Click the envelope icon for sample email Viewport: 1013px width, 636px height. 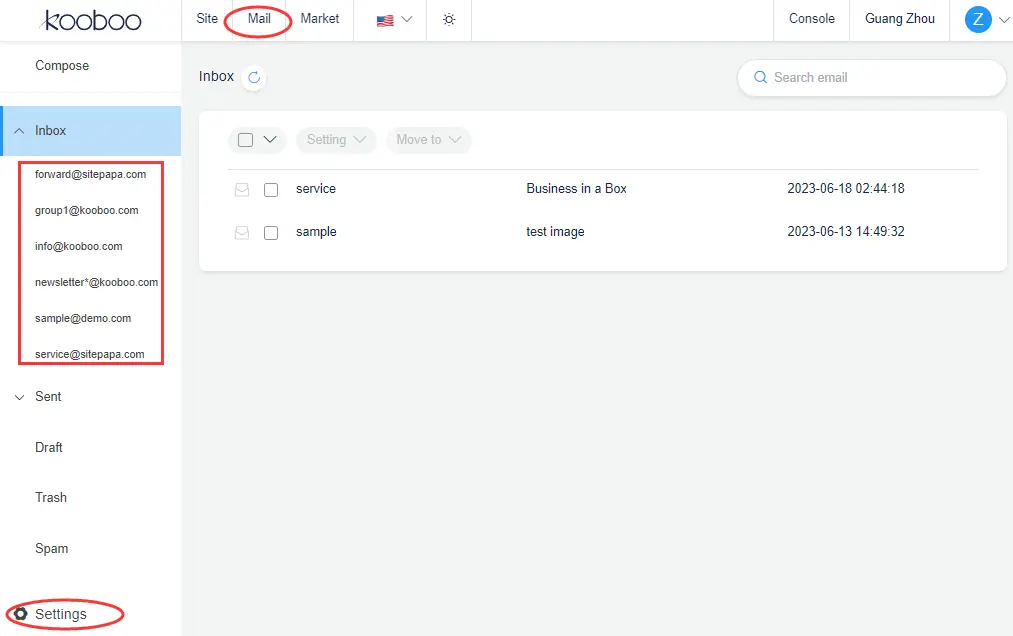pyautogui.click(x=241, y=233)
